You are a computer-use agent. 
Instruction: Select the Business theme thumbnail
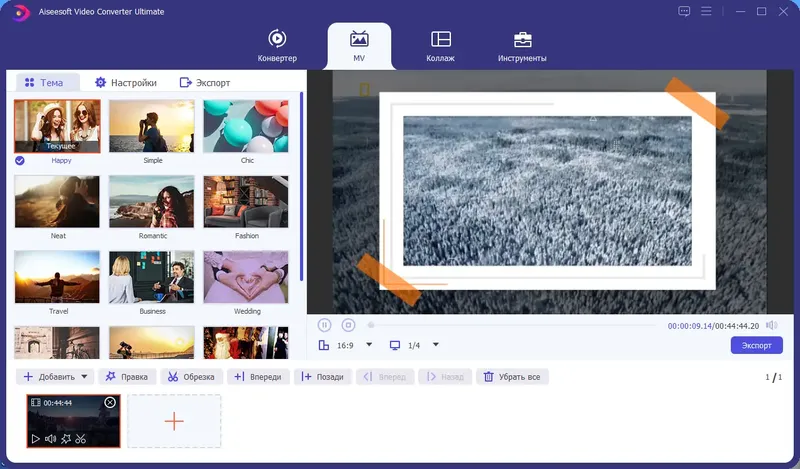click(x=152, y=277)
